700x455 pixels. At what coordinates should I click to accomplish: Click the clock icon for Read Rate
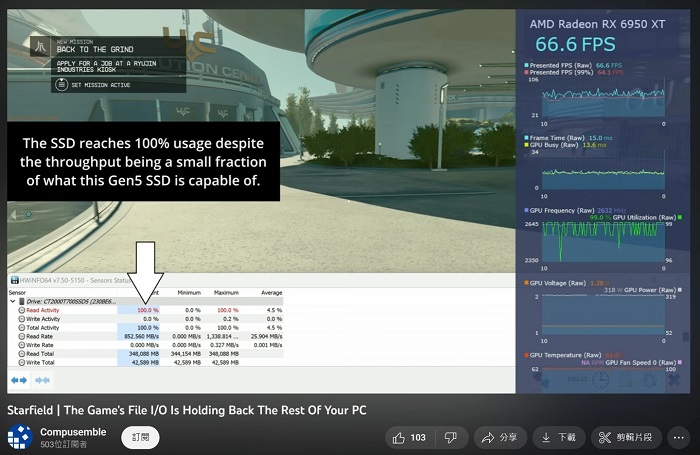pos(21,336)
